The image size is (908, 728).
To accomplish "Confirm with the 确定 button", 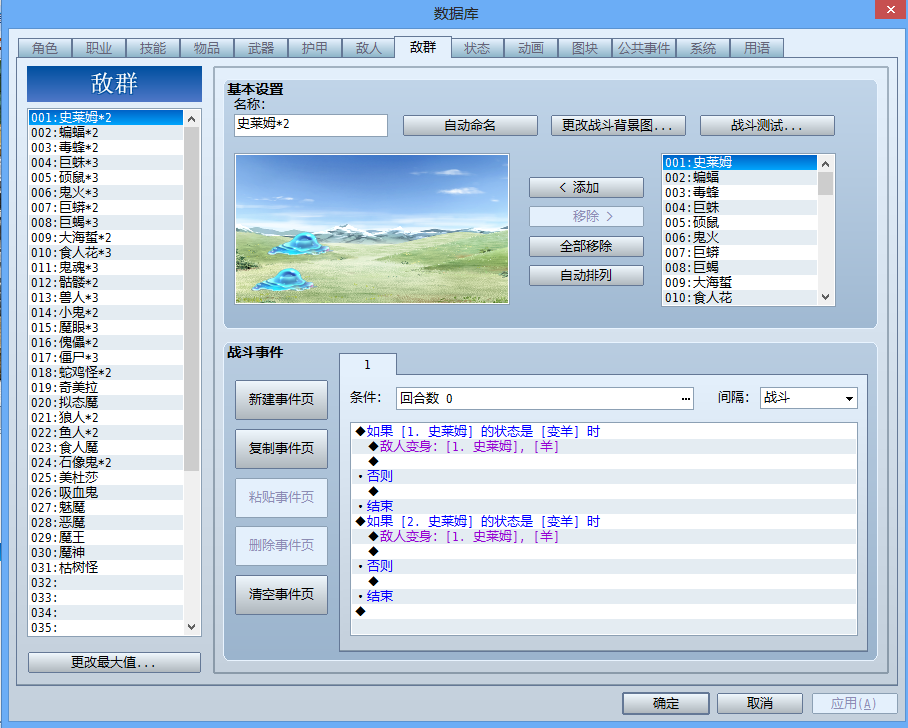I will pos(666,704).
